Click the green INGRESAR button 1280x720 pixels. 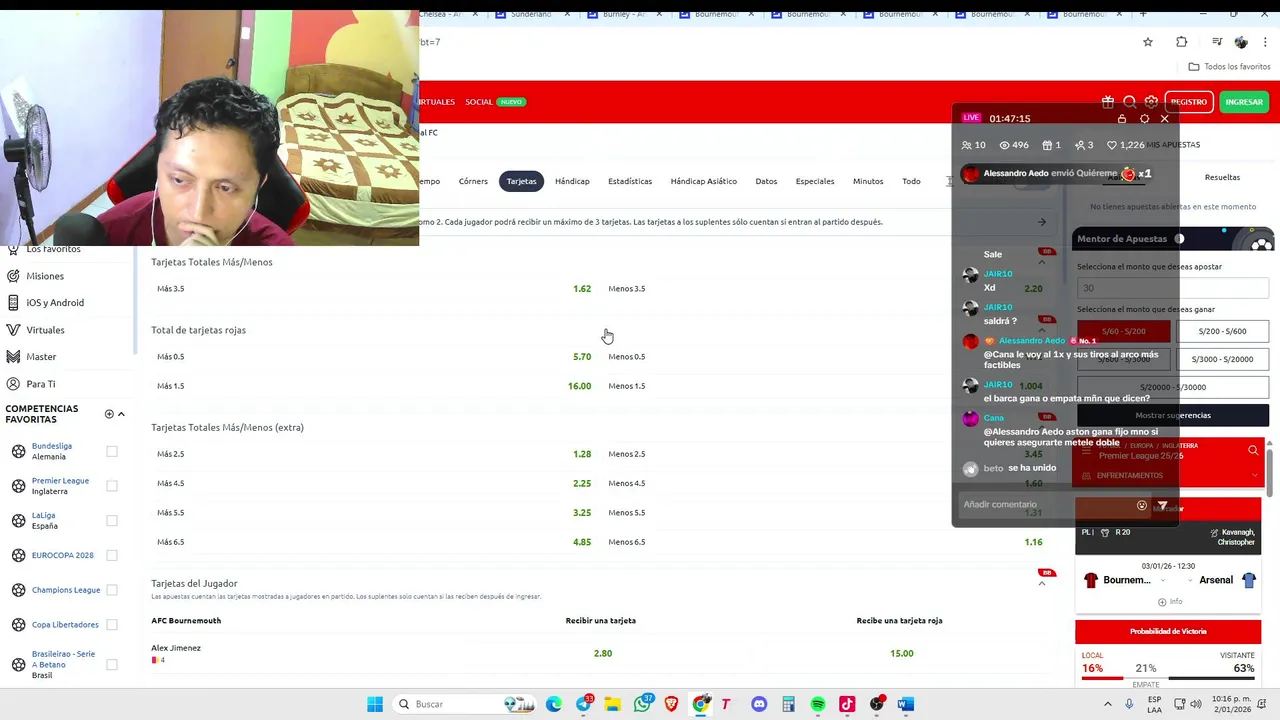1244,102
